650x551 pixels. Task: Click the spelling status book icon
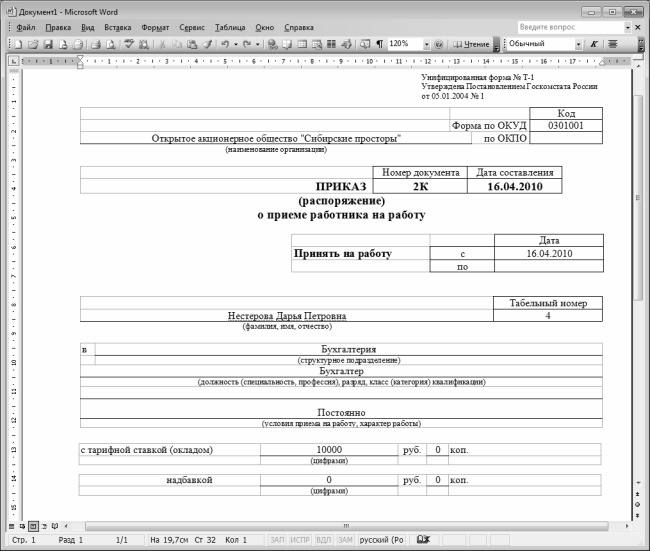pyautogui.click(x=423, y=539)
